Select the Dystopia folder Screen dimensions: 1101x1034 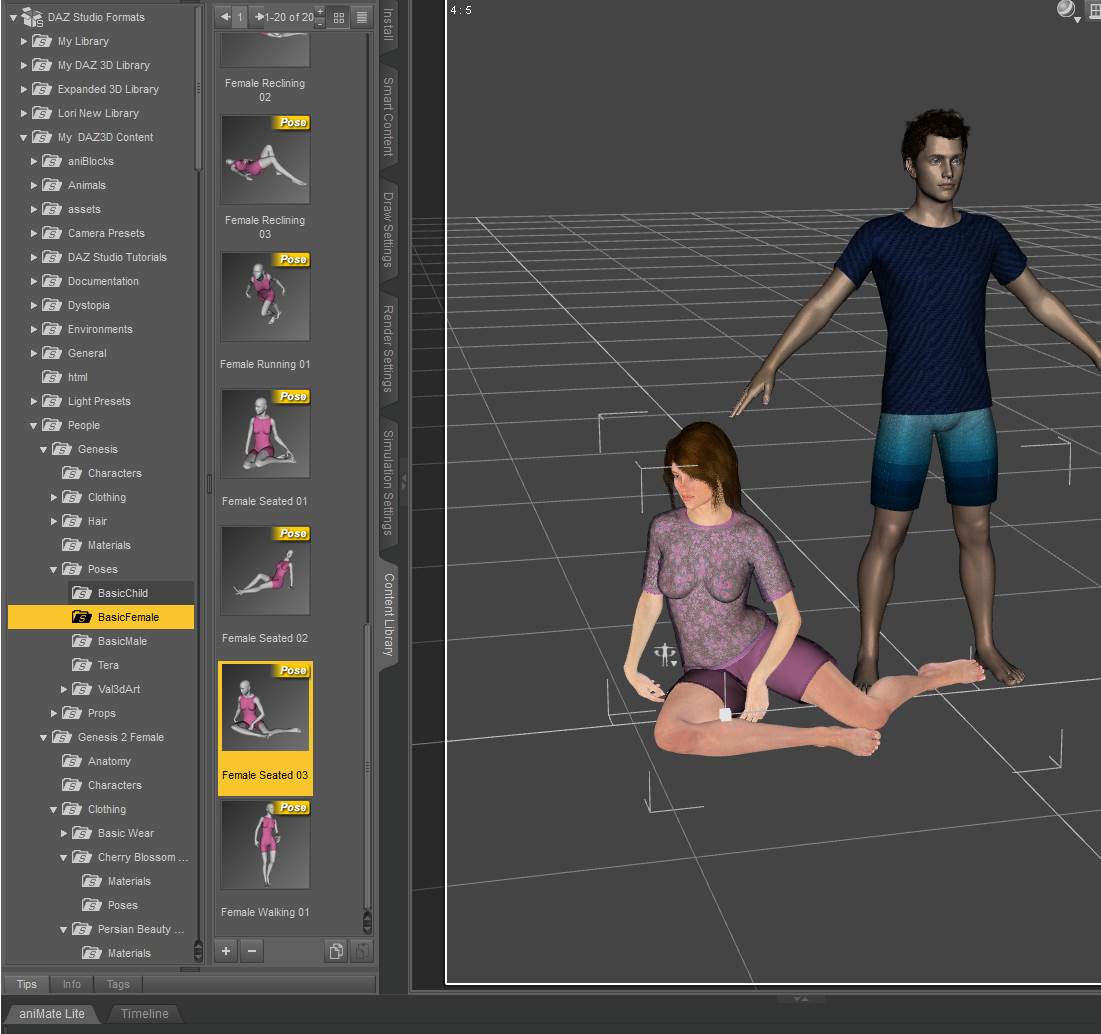coord(88,305)
